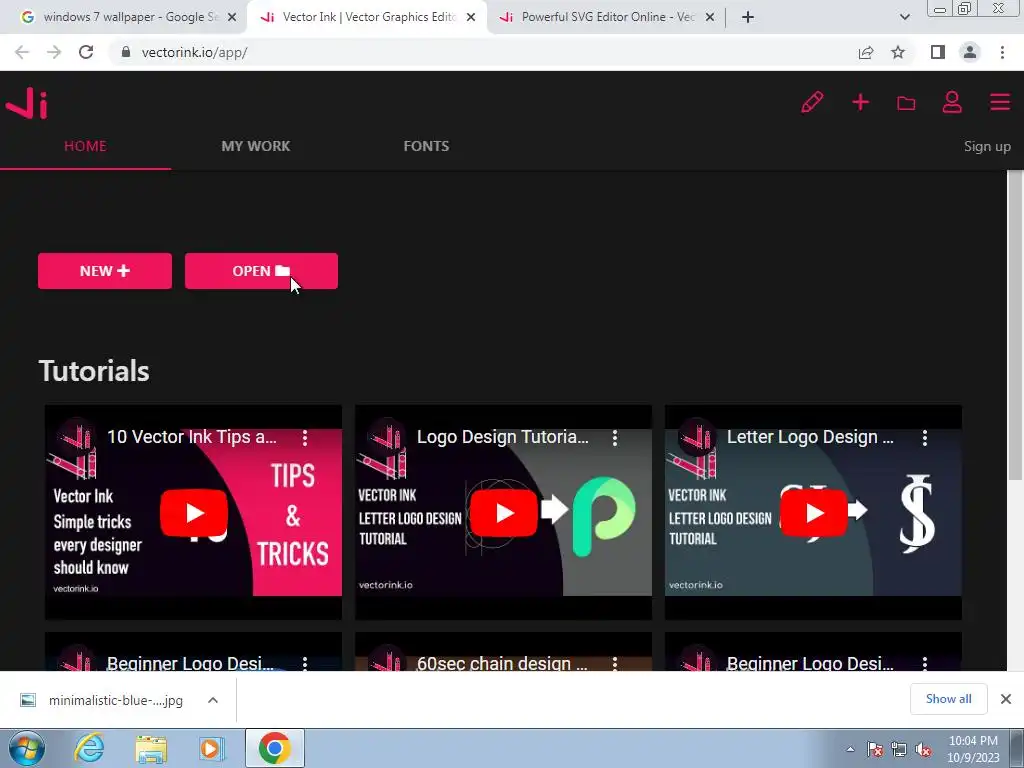Image resolution: width=1024 pixels, height=768 pixels.
Task: Open the pencil editor icon in header
Action: (812, 103)
